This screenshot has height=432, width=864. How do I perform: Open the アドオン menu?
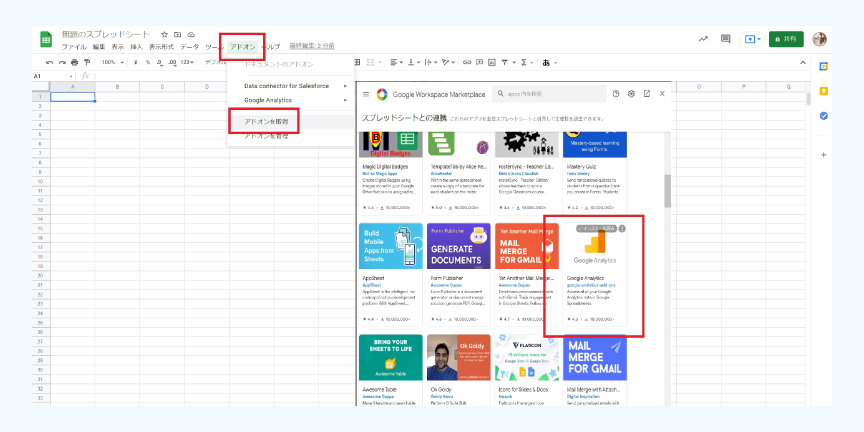[242, 47]
